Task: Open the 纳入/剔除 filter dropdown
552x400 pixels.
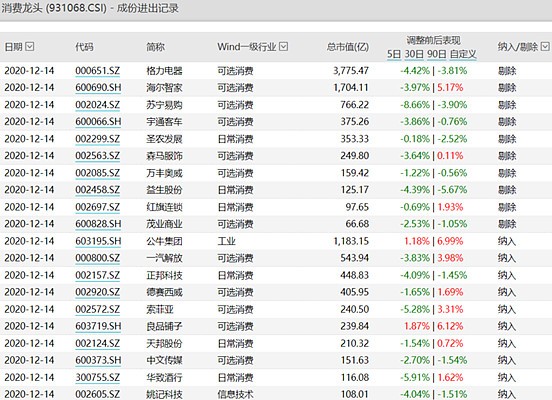Action: (x=545, y=46)
